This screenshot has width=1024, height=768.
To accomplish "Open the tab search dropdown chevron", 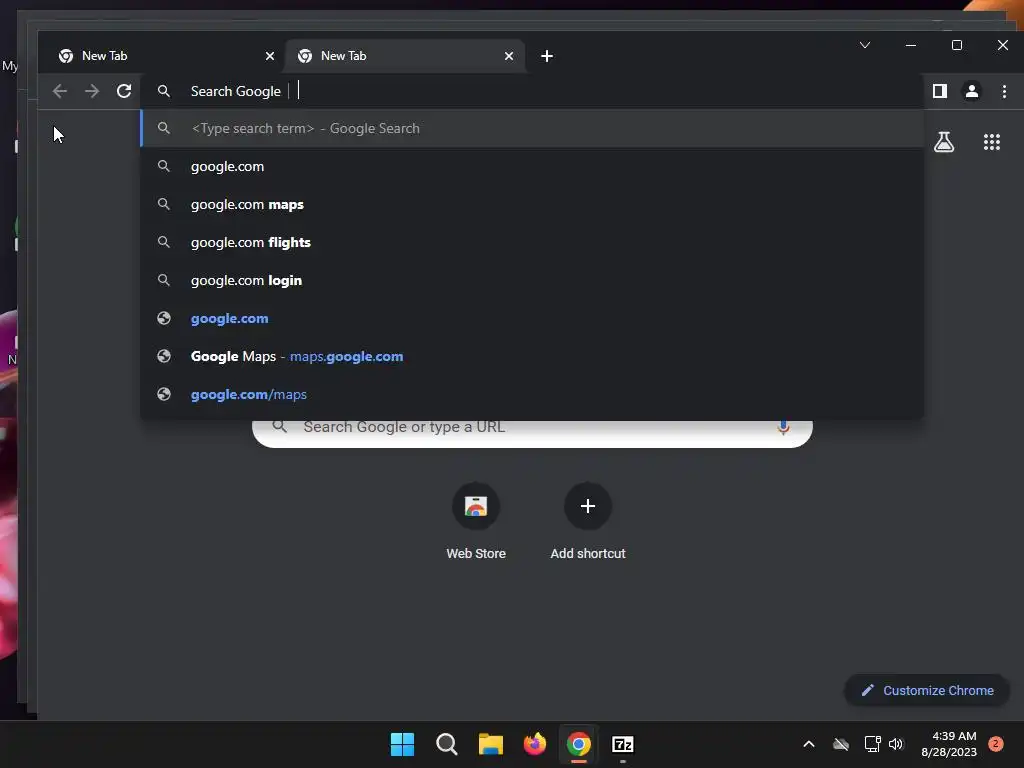I will pyautogui.click(x=865, y=45).
